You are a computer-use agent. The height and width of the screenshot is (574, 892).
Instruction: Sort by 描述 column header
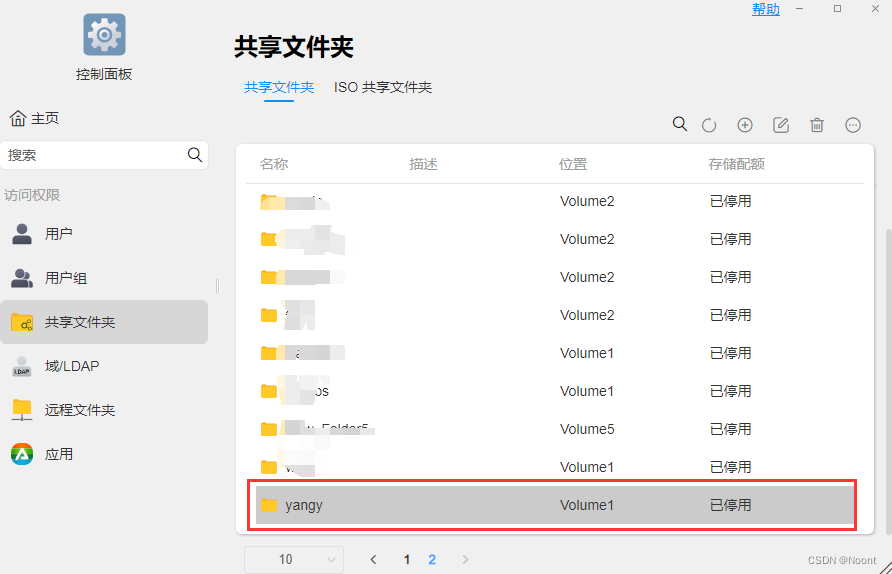(423, 164)
